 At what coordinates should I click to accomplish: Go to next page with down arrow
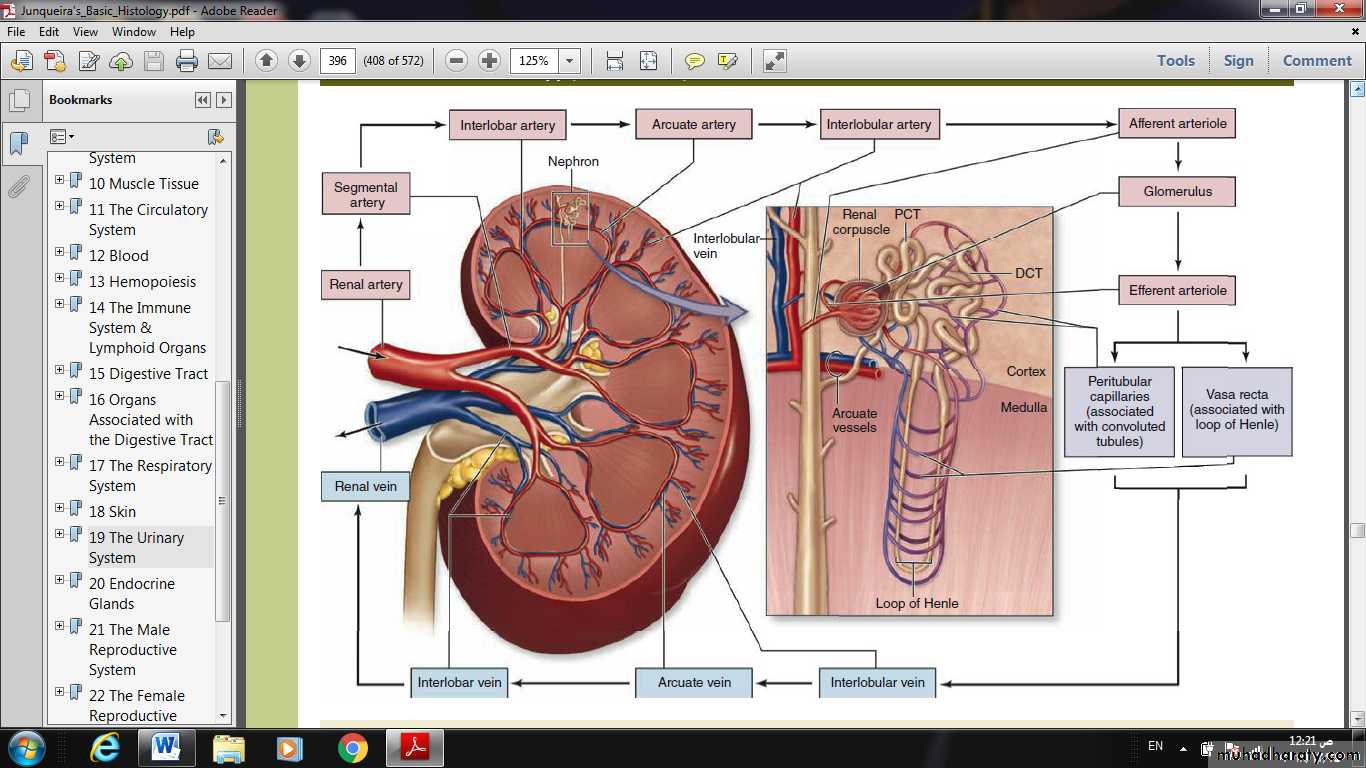[299, 61]
